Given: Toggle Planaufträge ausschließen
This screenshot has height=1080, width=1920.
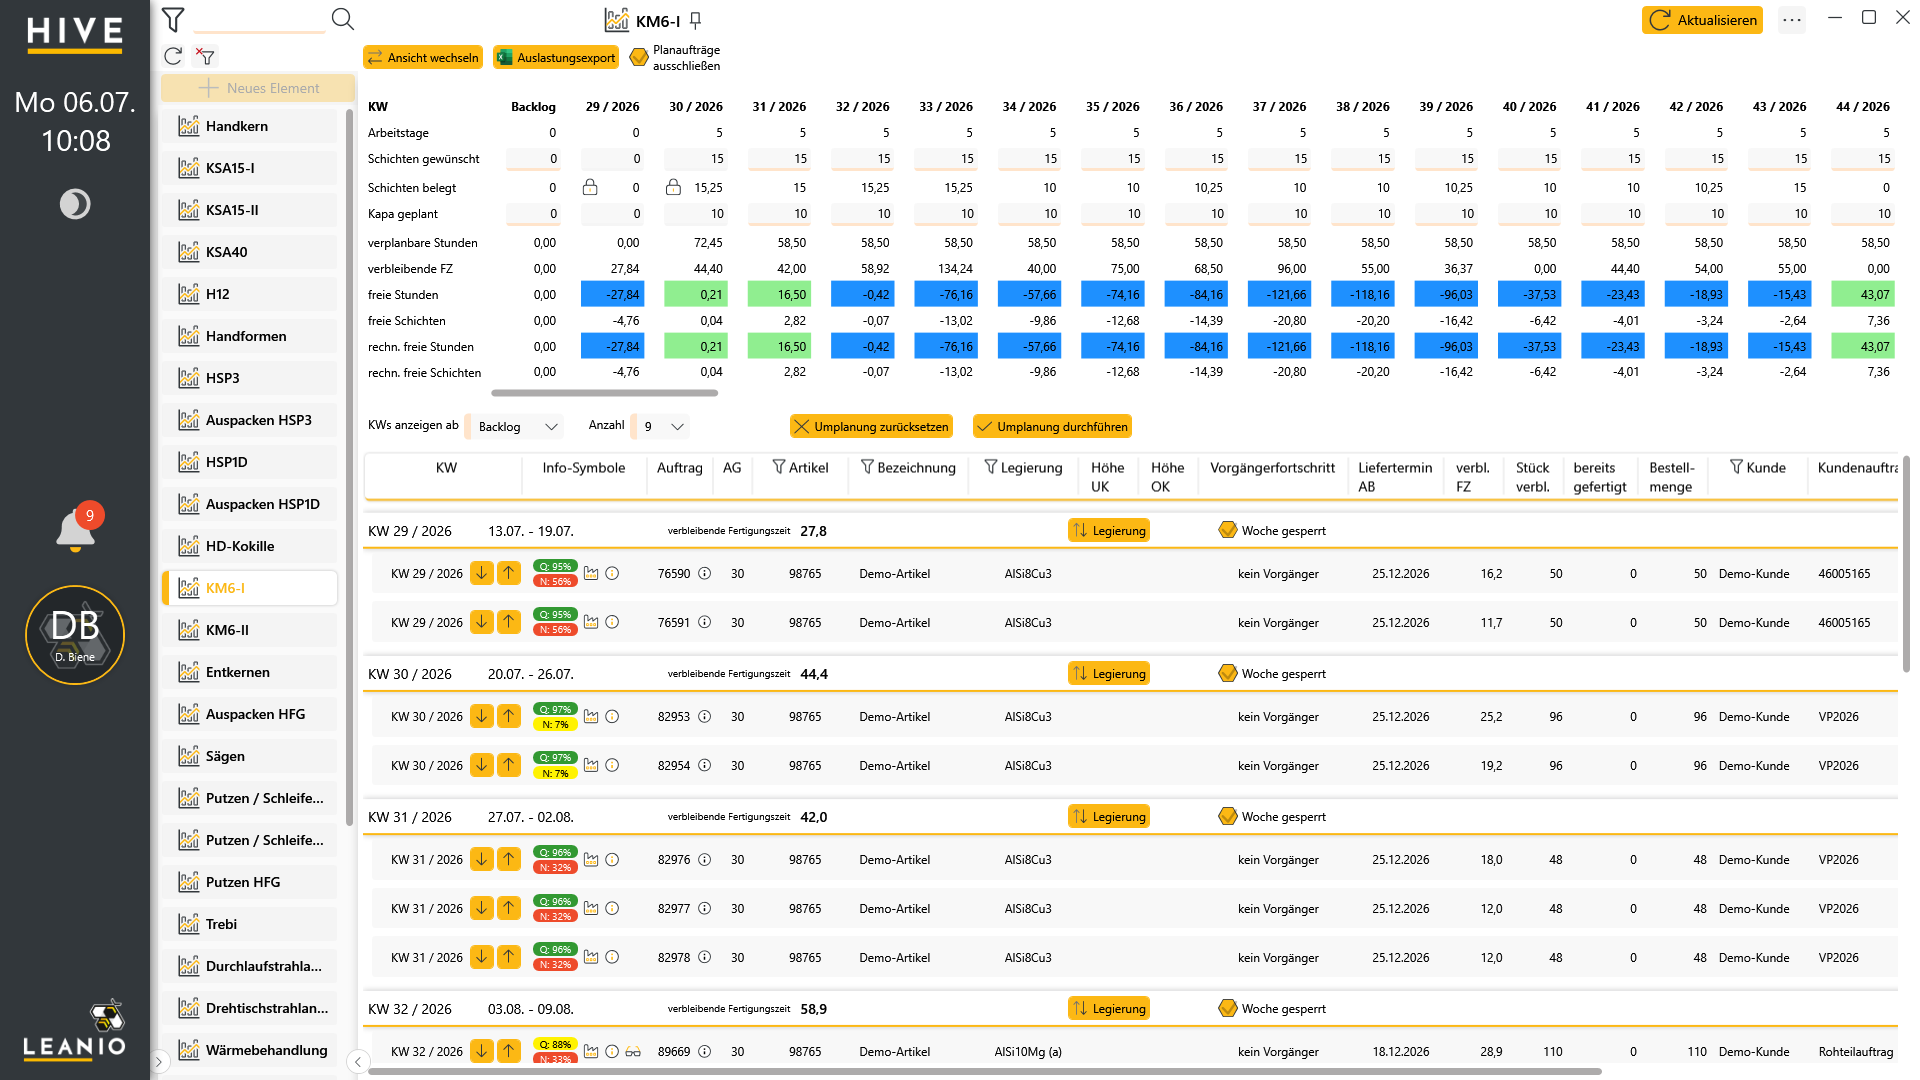Looking at the screenshot, I should point(639,58).
